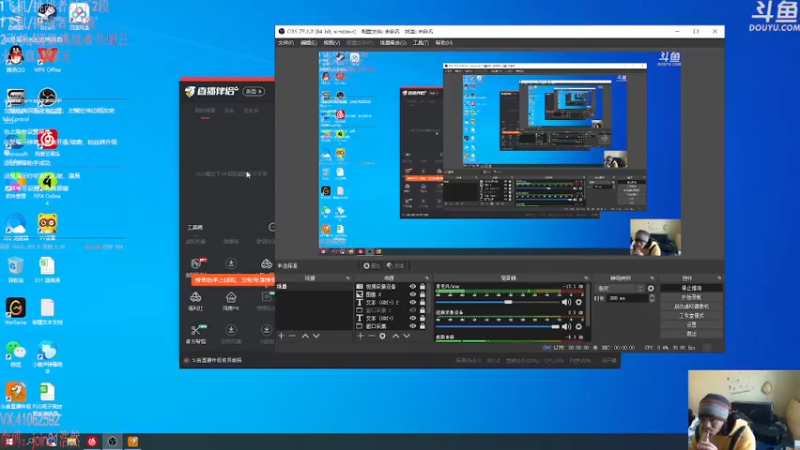Collapse toolbox section in 直播伴侣 window
This screenshot has height=450, width=800.
(x=271, y=227)
